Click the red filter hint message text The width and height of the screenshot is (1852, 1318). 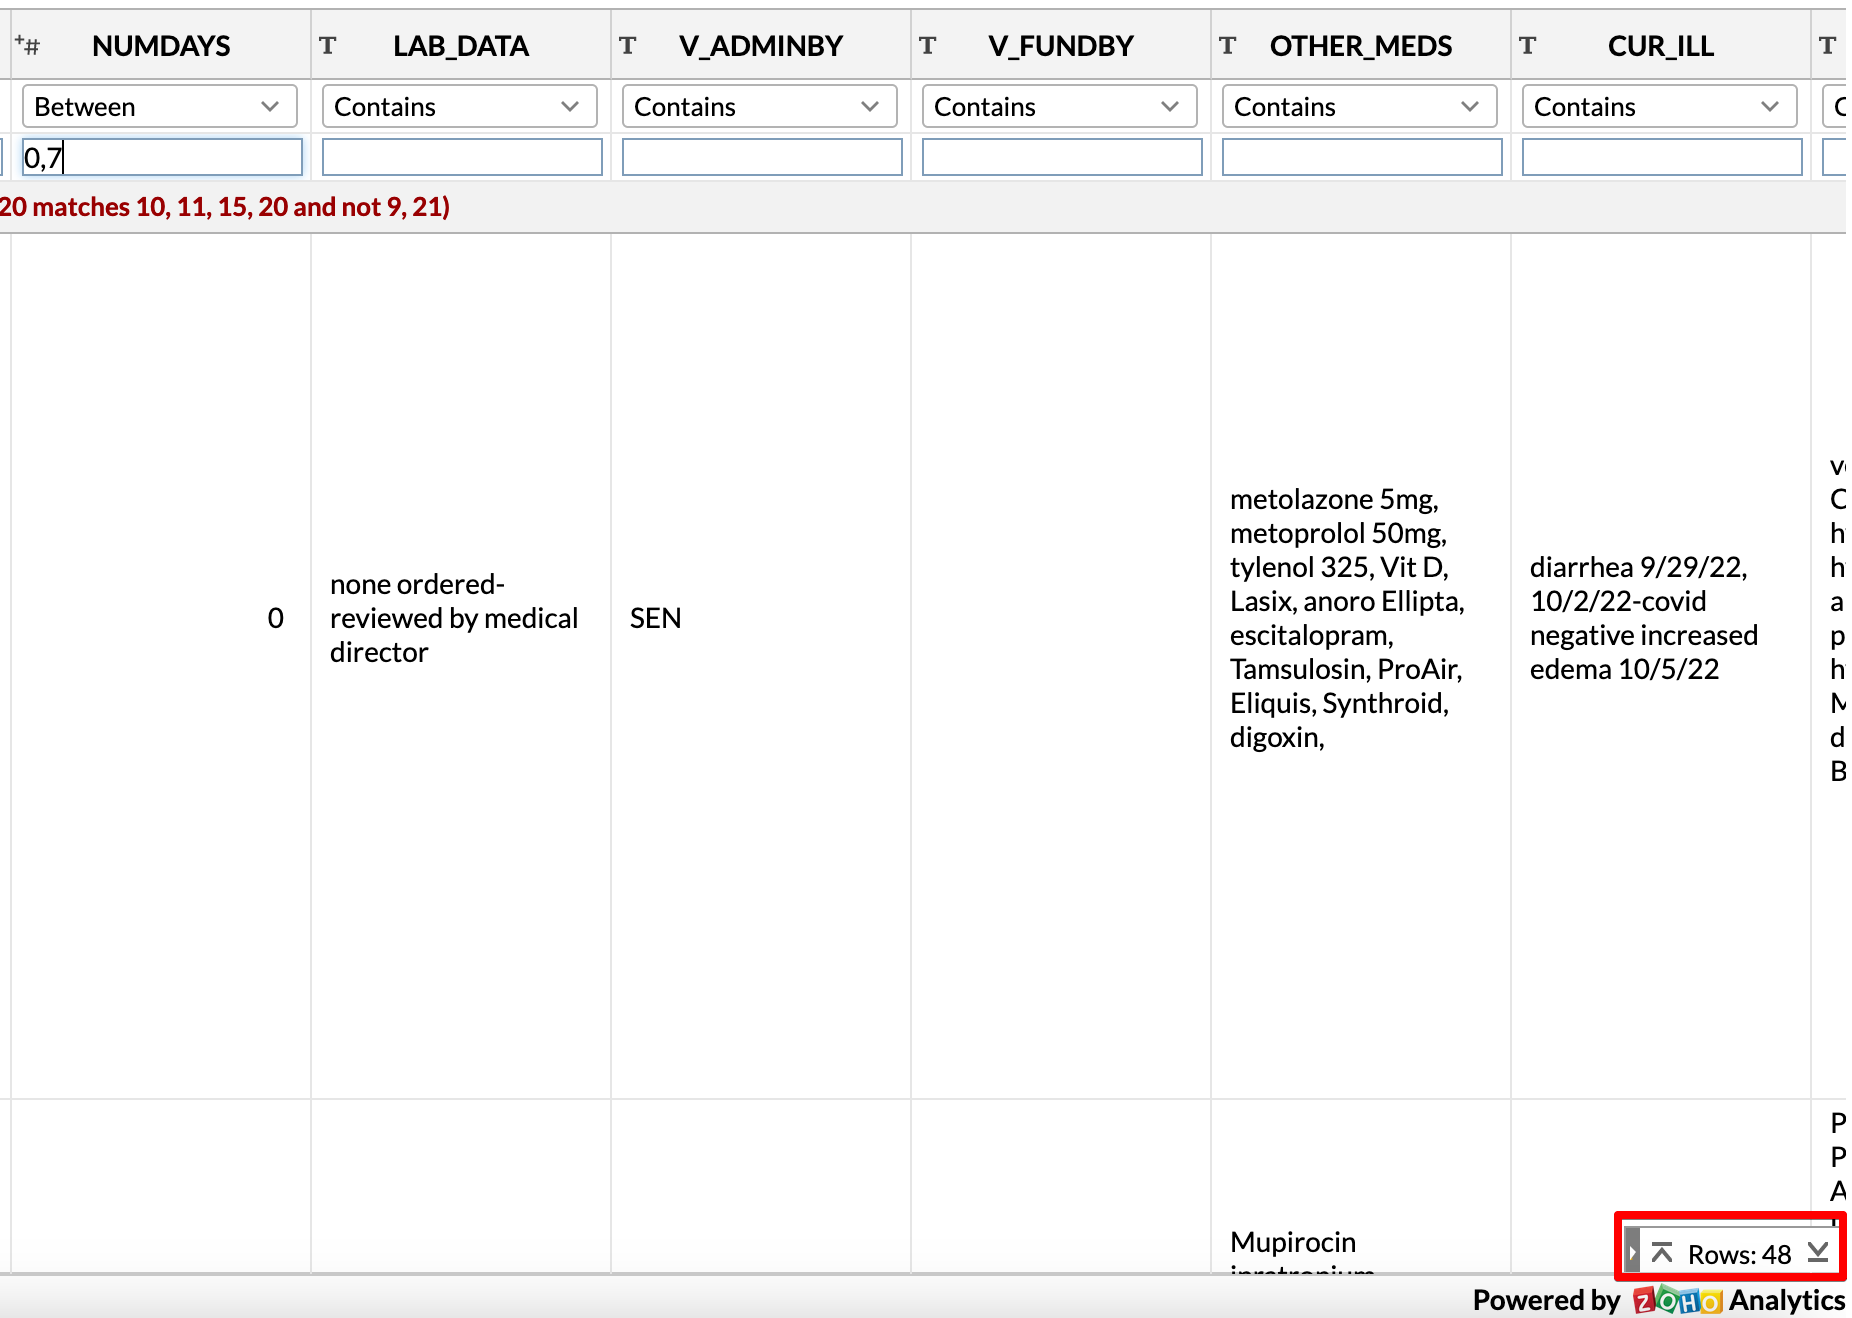tap(225, 207)
